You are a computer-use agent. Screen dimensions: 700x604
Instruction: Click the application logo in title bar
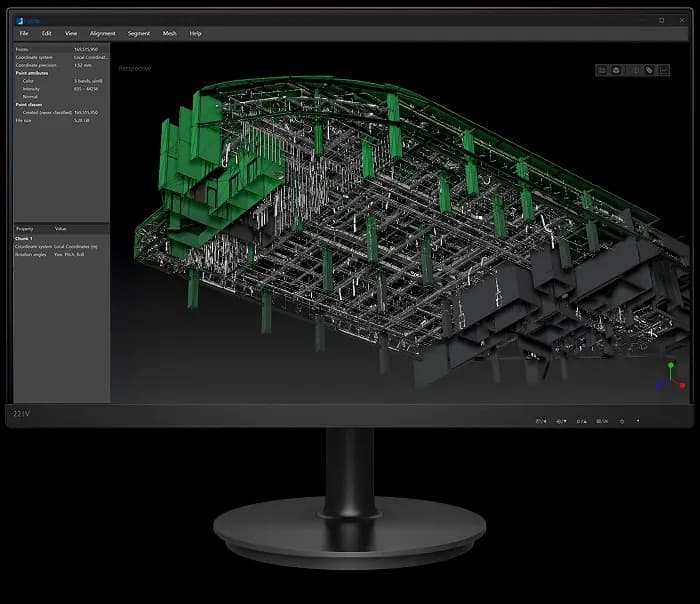pyautogui.click(x=20, y=20)
